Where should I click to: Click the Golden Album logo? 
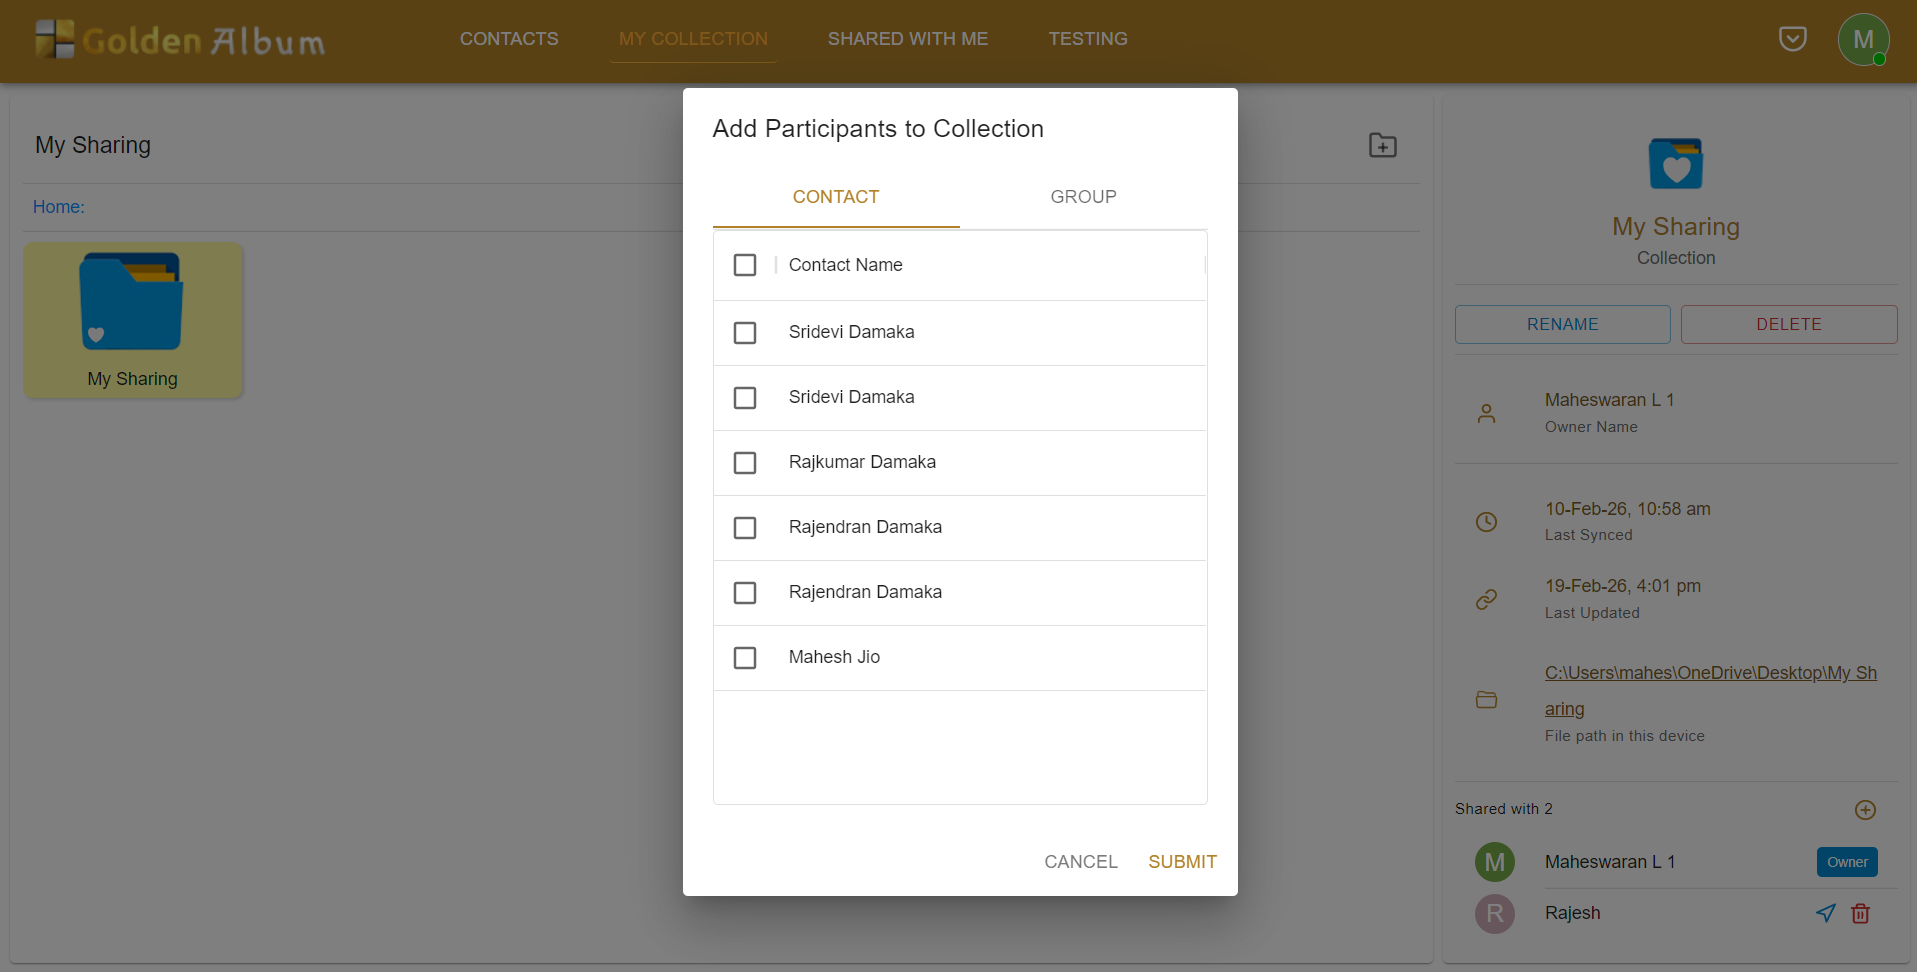(x=180, y=40)
